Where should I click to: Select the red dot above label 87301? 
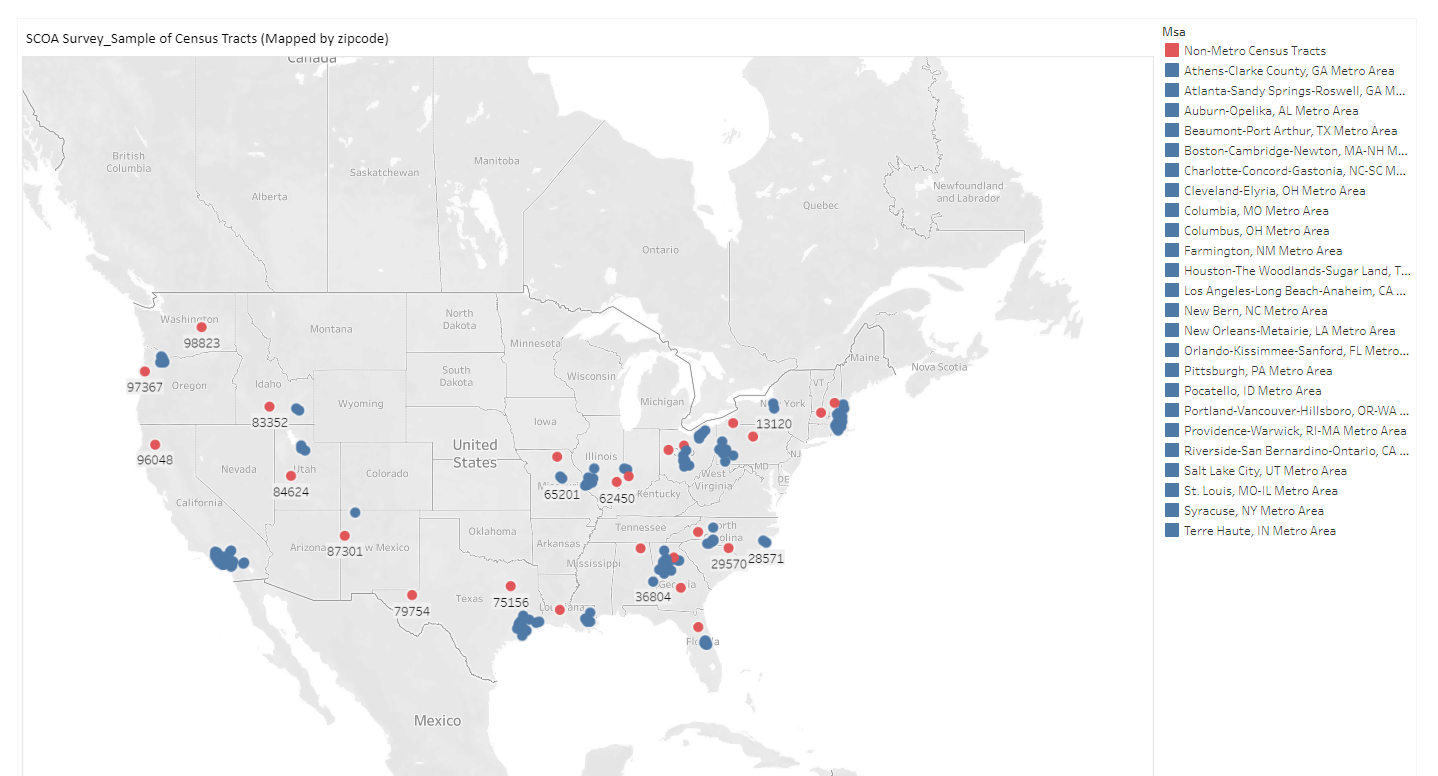pyautogui.click(x=345, y=536)
